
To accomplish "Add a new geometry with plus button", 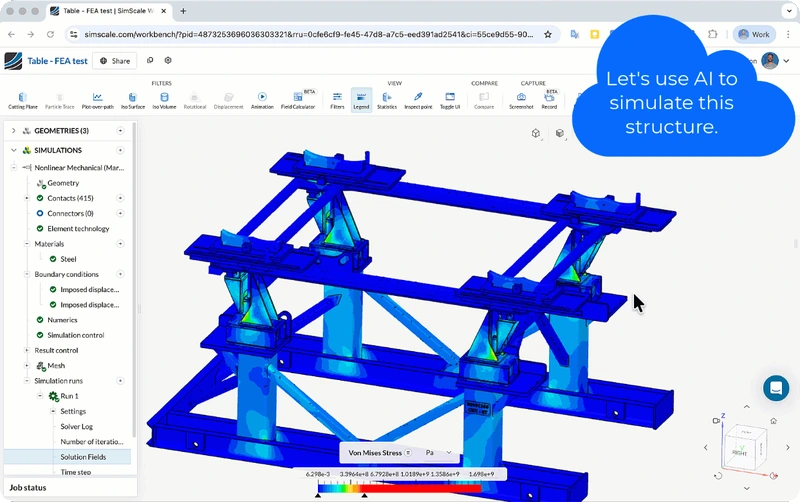I will coord(120,131).
